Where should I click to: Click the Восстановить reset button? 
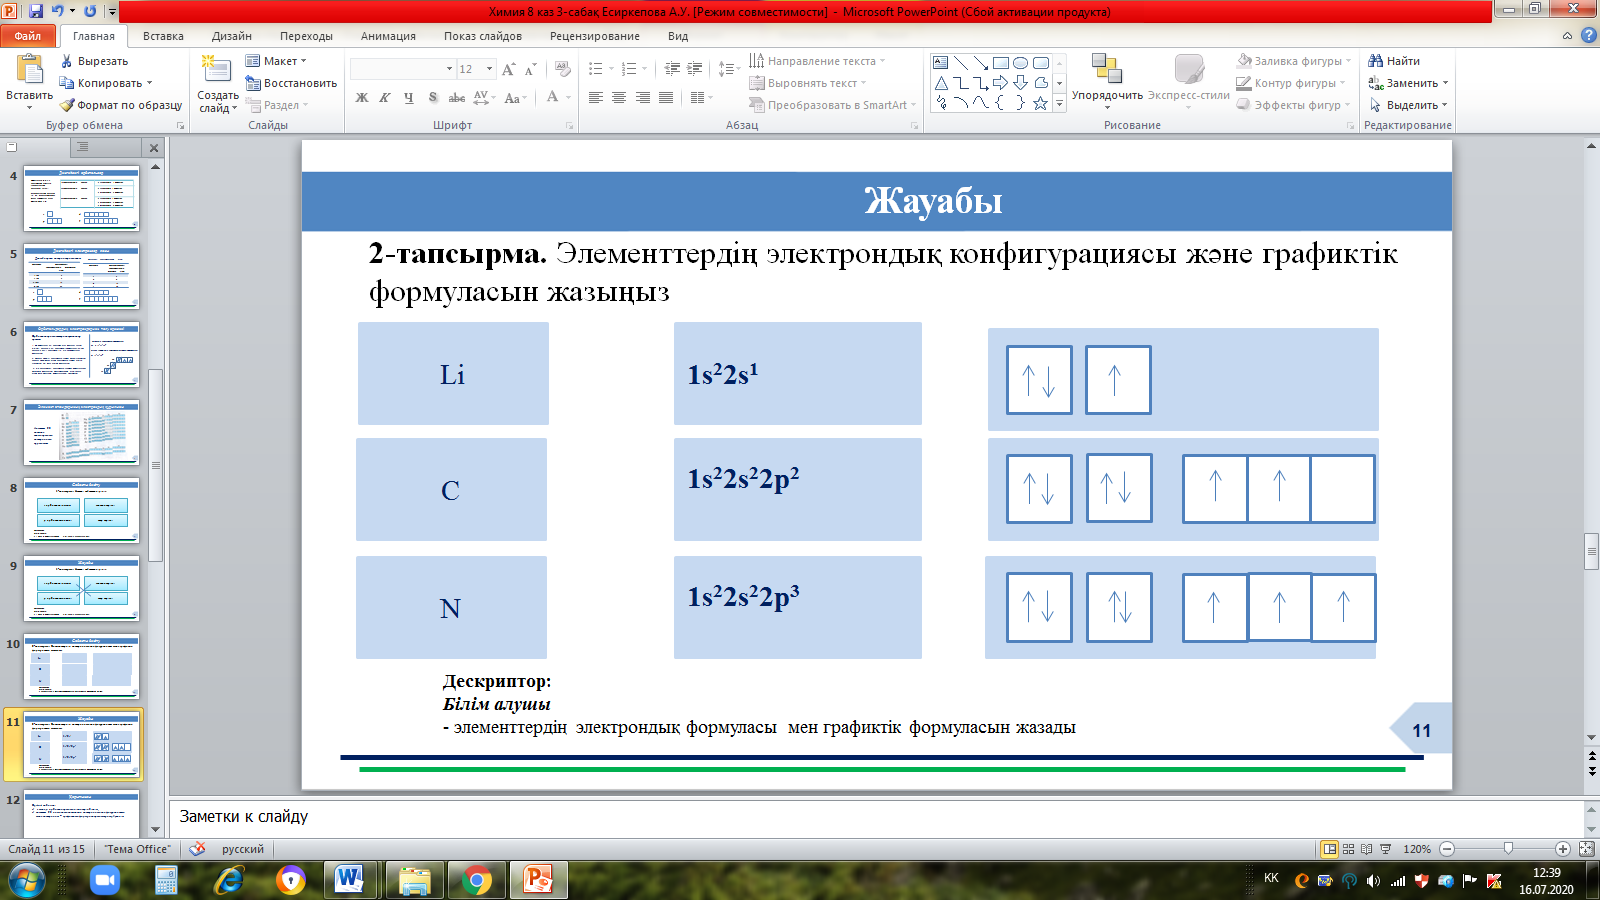291,83
